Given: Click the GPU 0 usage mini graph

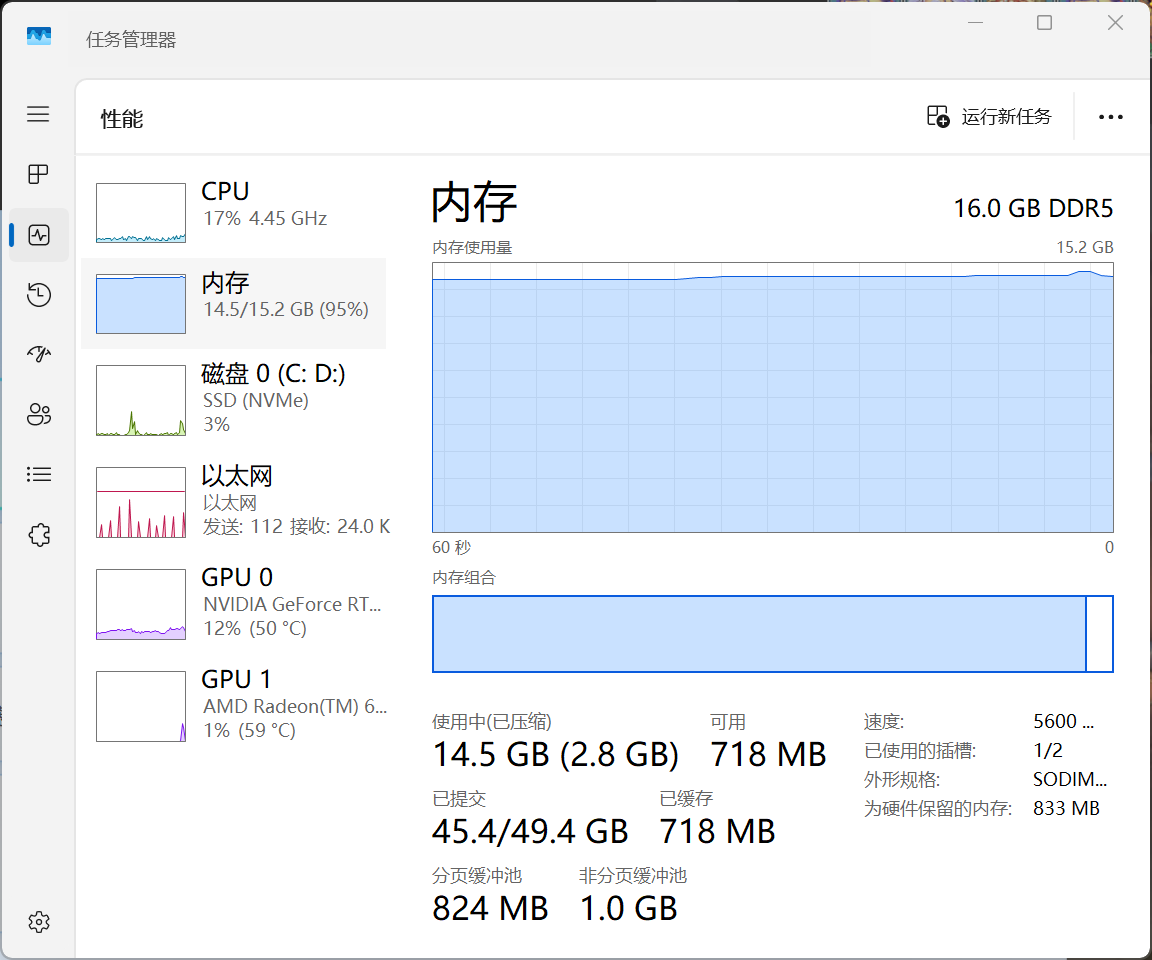Looking at the screenshot, I should [x=141, y=604].
